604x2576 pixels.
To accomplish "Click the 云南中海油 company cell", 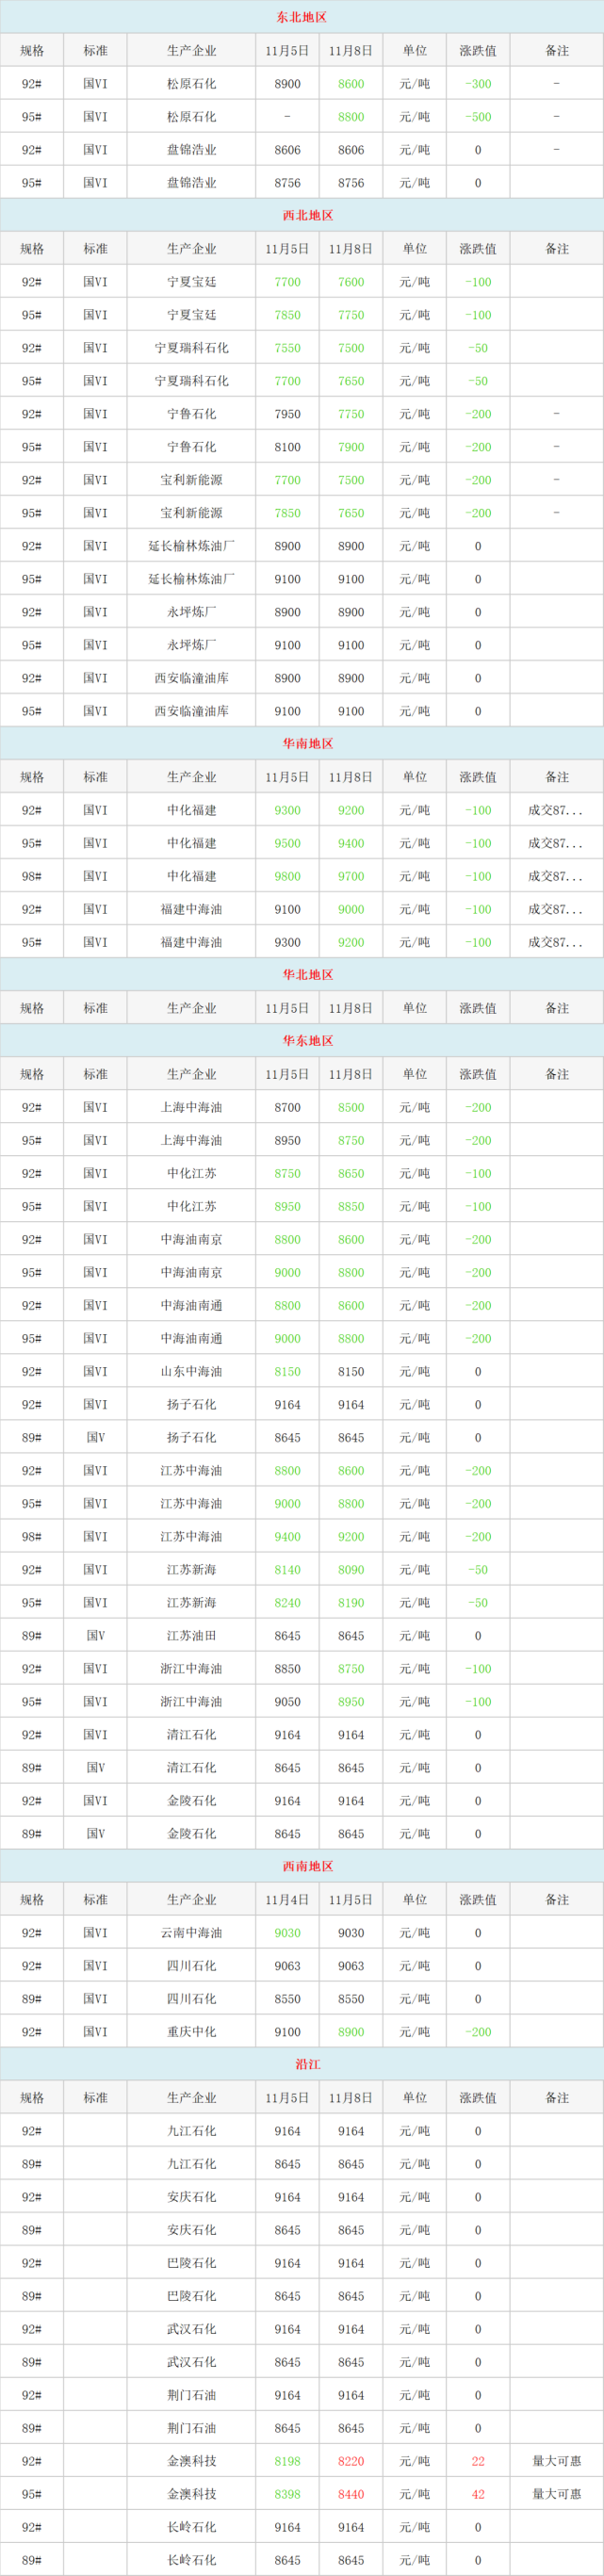I will pyautogui.click(x=191, y=1932).
